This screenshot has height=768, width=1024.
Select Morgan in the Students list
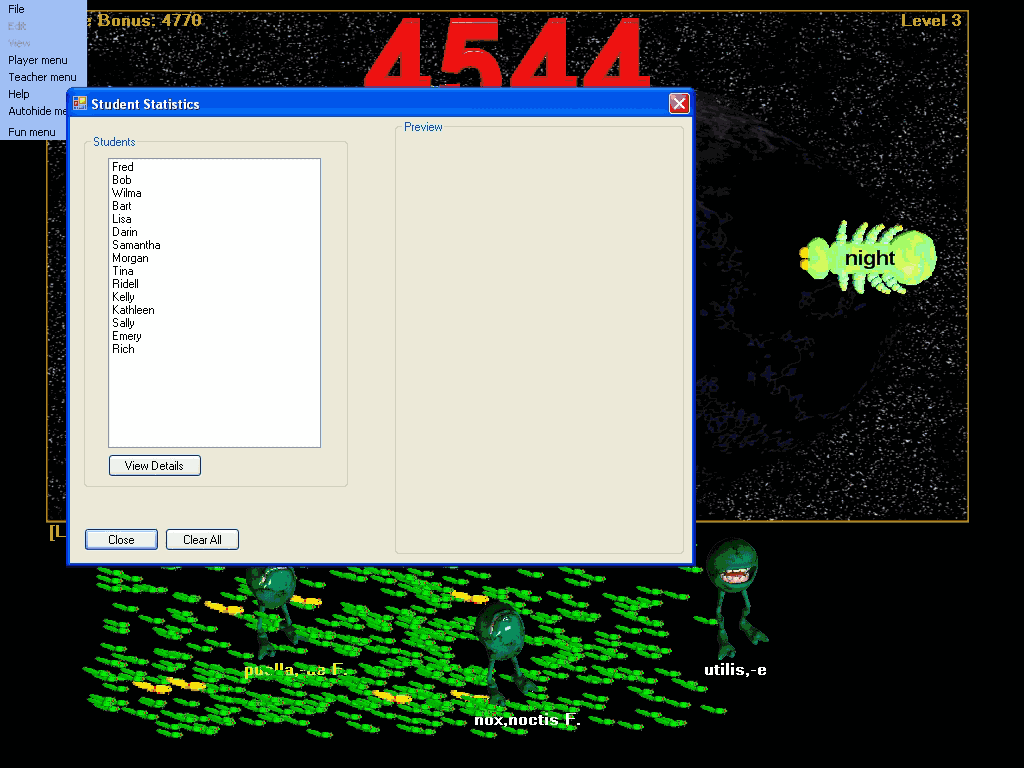pos(130,258)
